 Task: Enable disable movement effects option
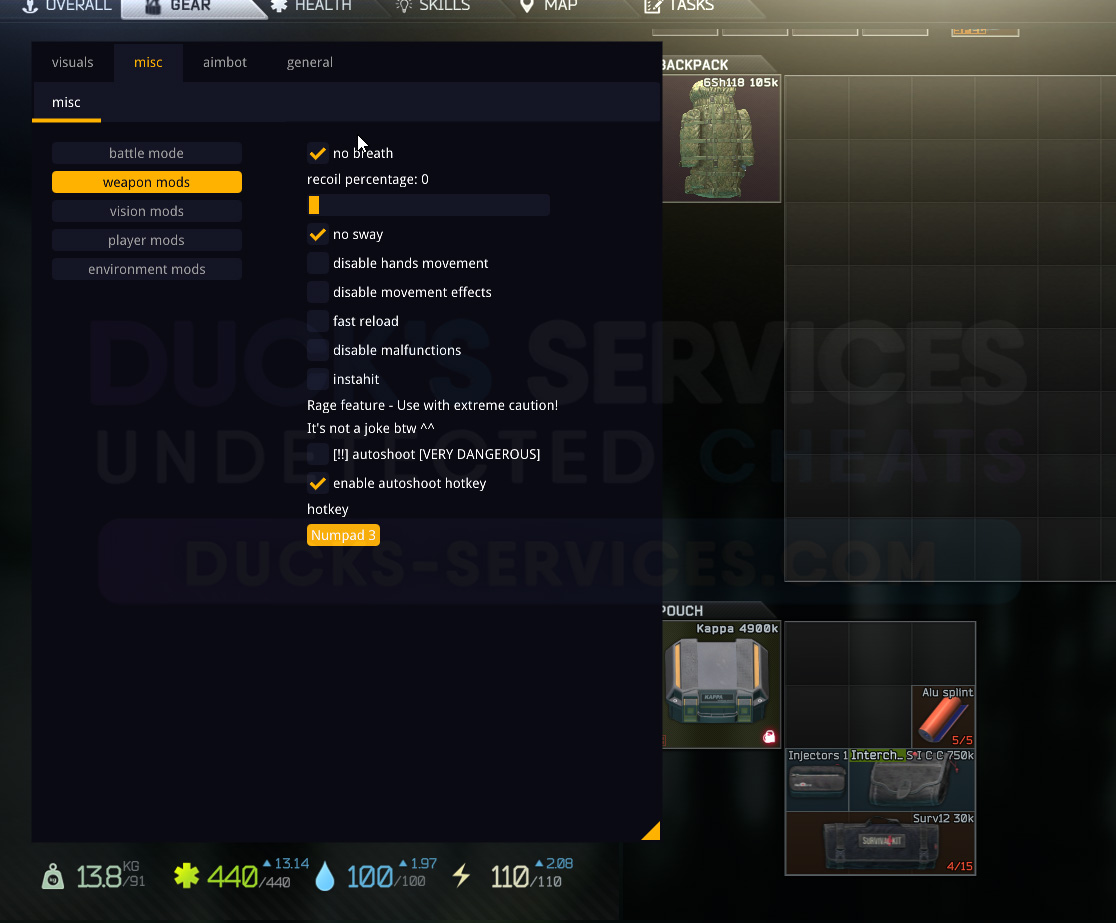pyautogui.click(x=317, y=292)
